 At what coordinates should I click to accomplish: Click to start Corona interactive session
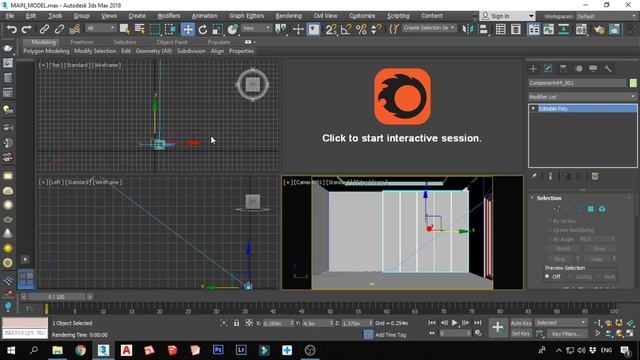click(x=402, y=138)
